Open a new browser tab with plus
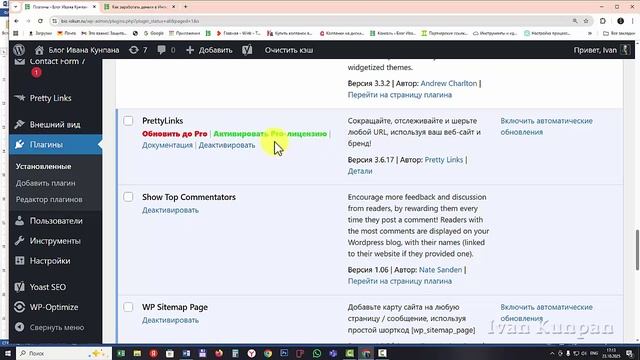 pos(185,7)
